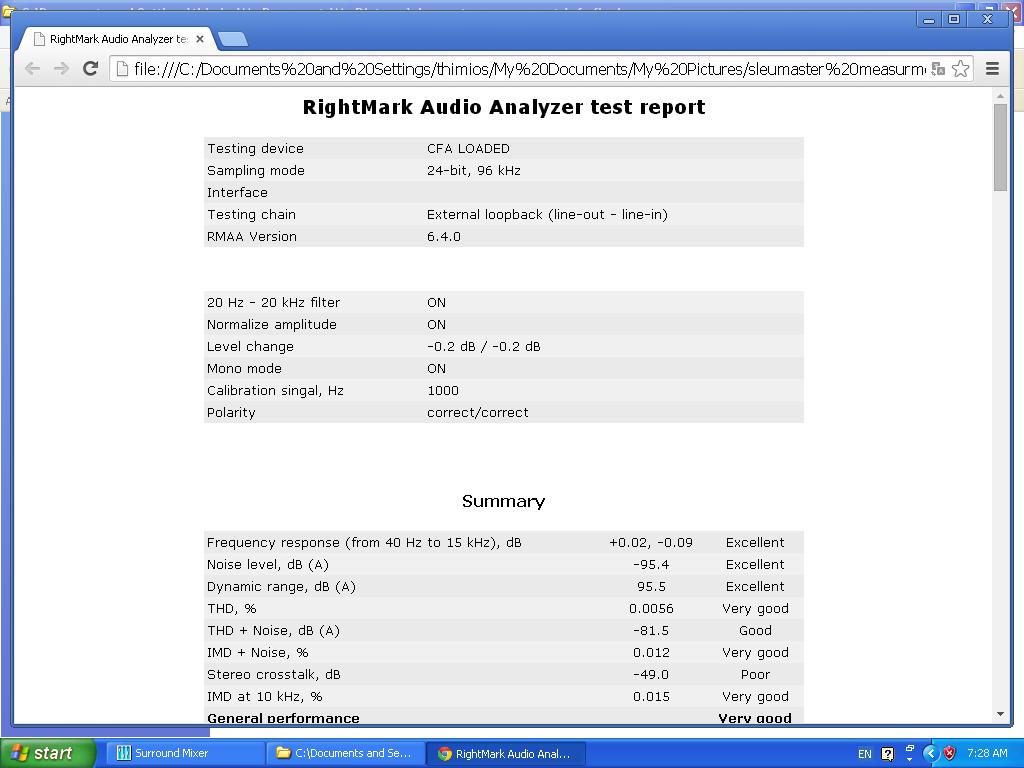Select the RightMark Audio Analyzer tab
Viewport: 1024px width, 768px height.
coord(118,39)
